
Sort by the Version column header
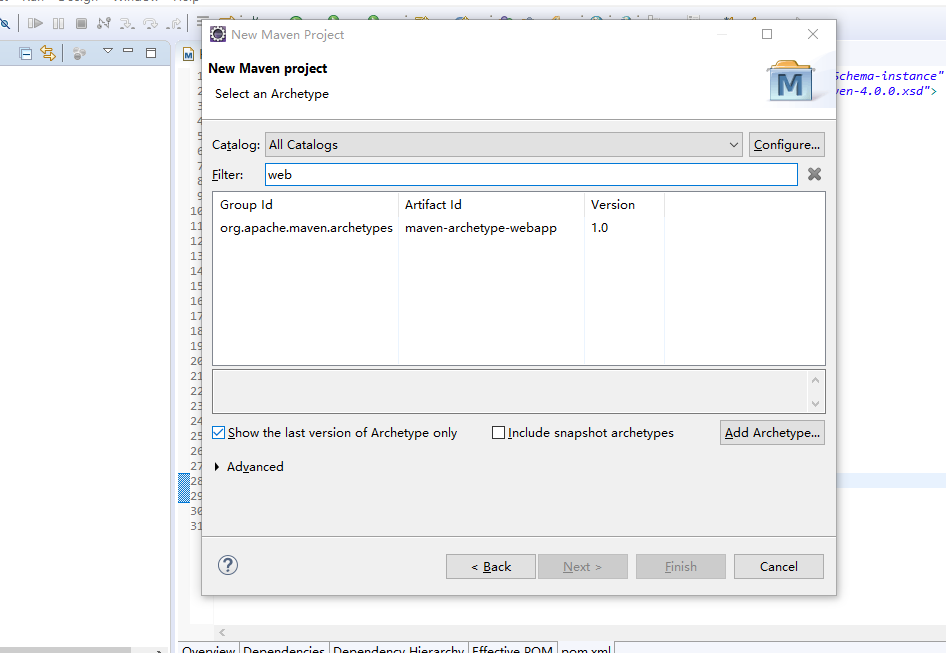(x=624, y=205)
